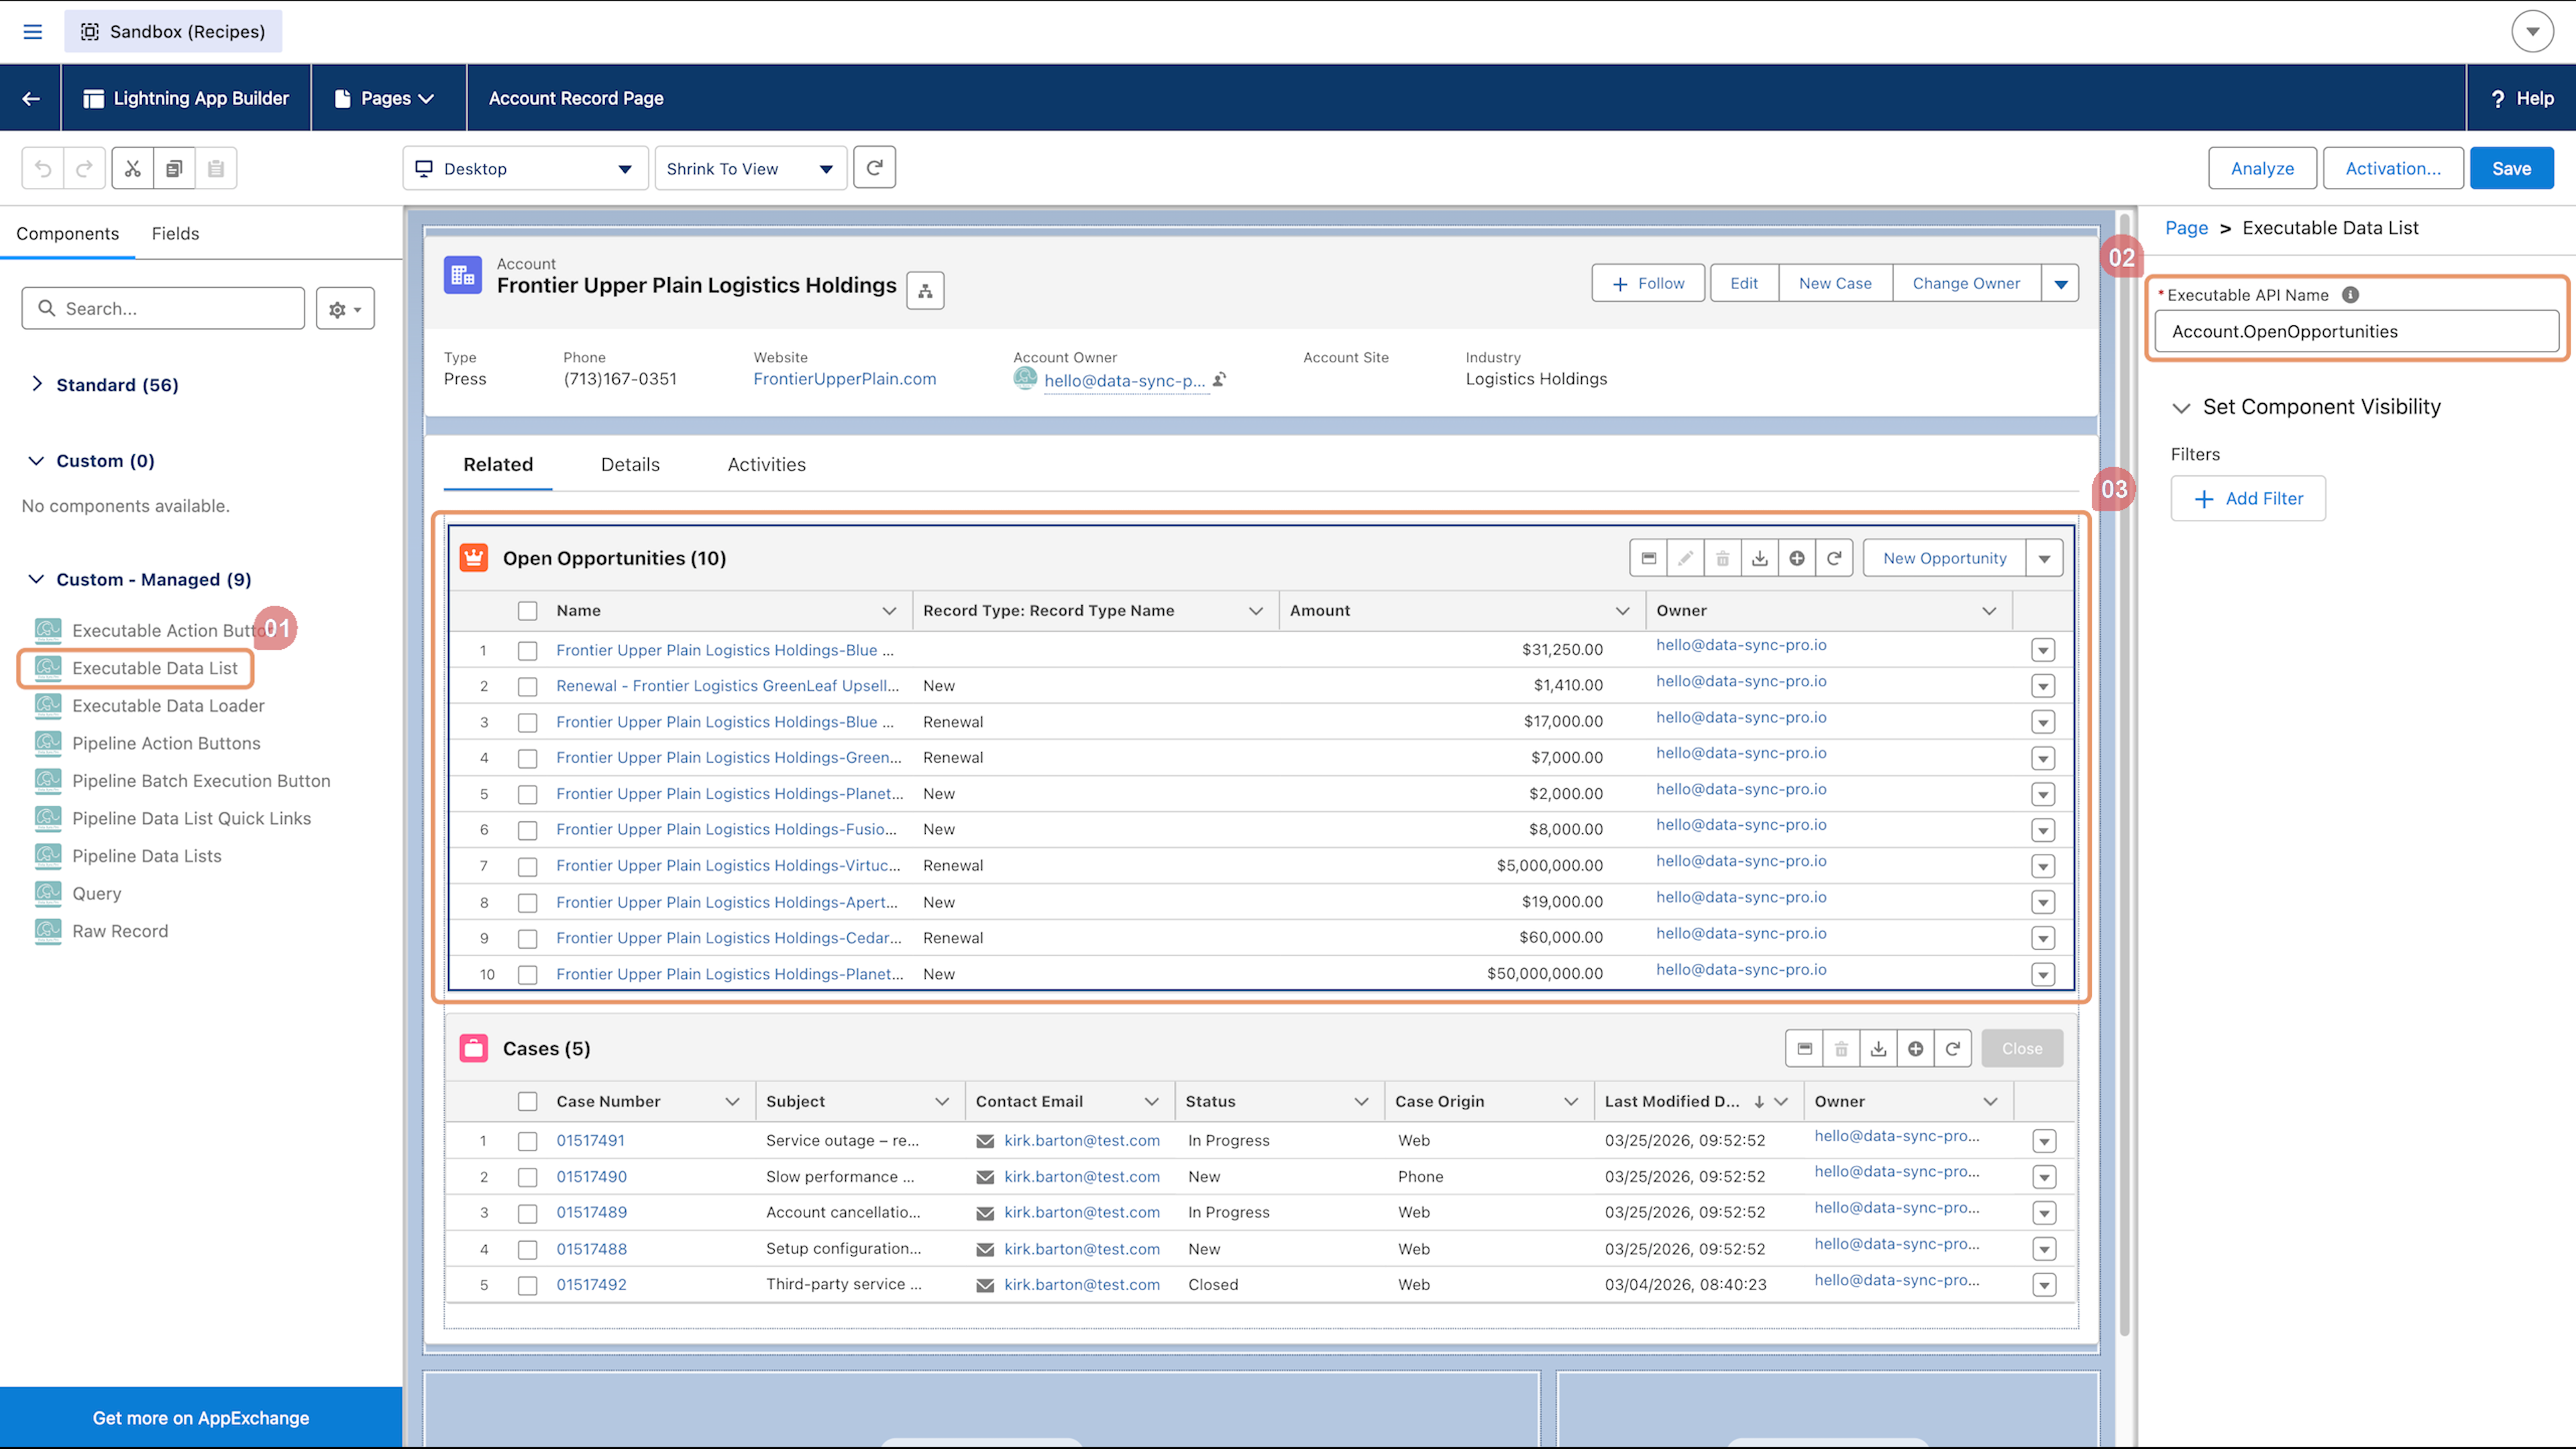Refresh the canvas preview
Viewport: 2576px width, 1449px height.
(x=874, y=168)
